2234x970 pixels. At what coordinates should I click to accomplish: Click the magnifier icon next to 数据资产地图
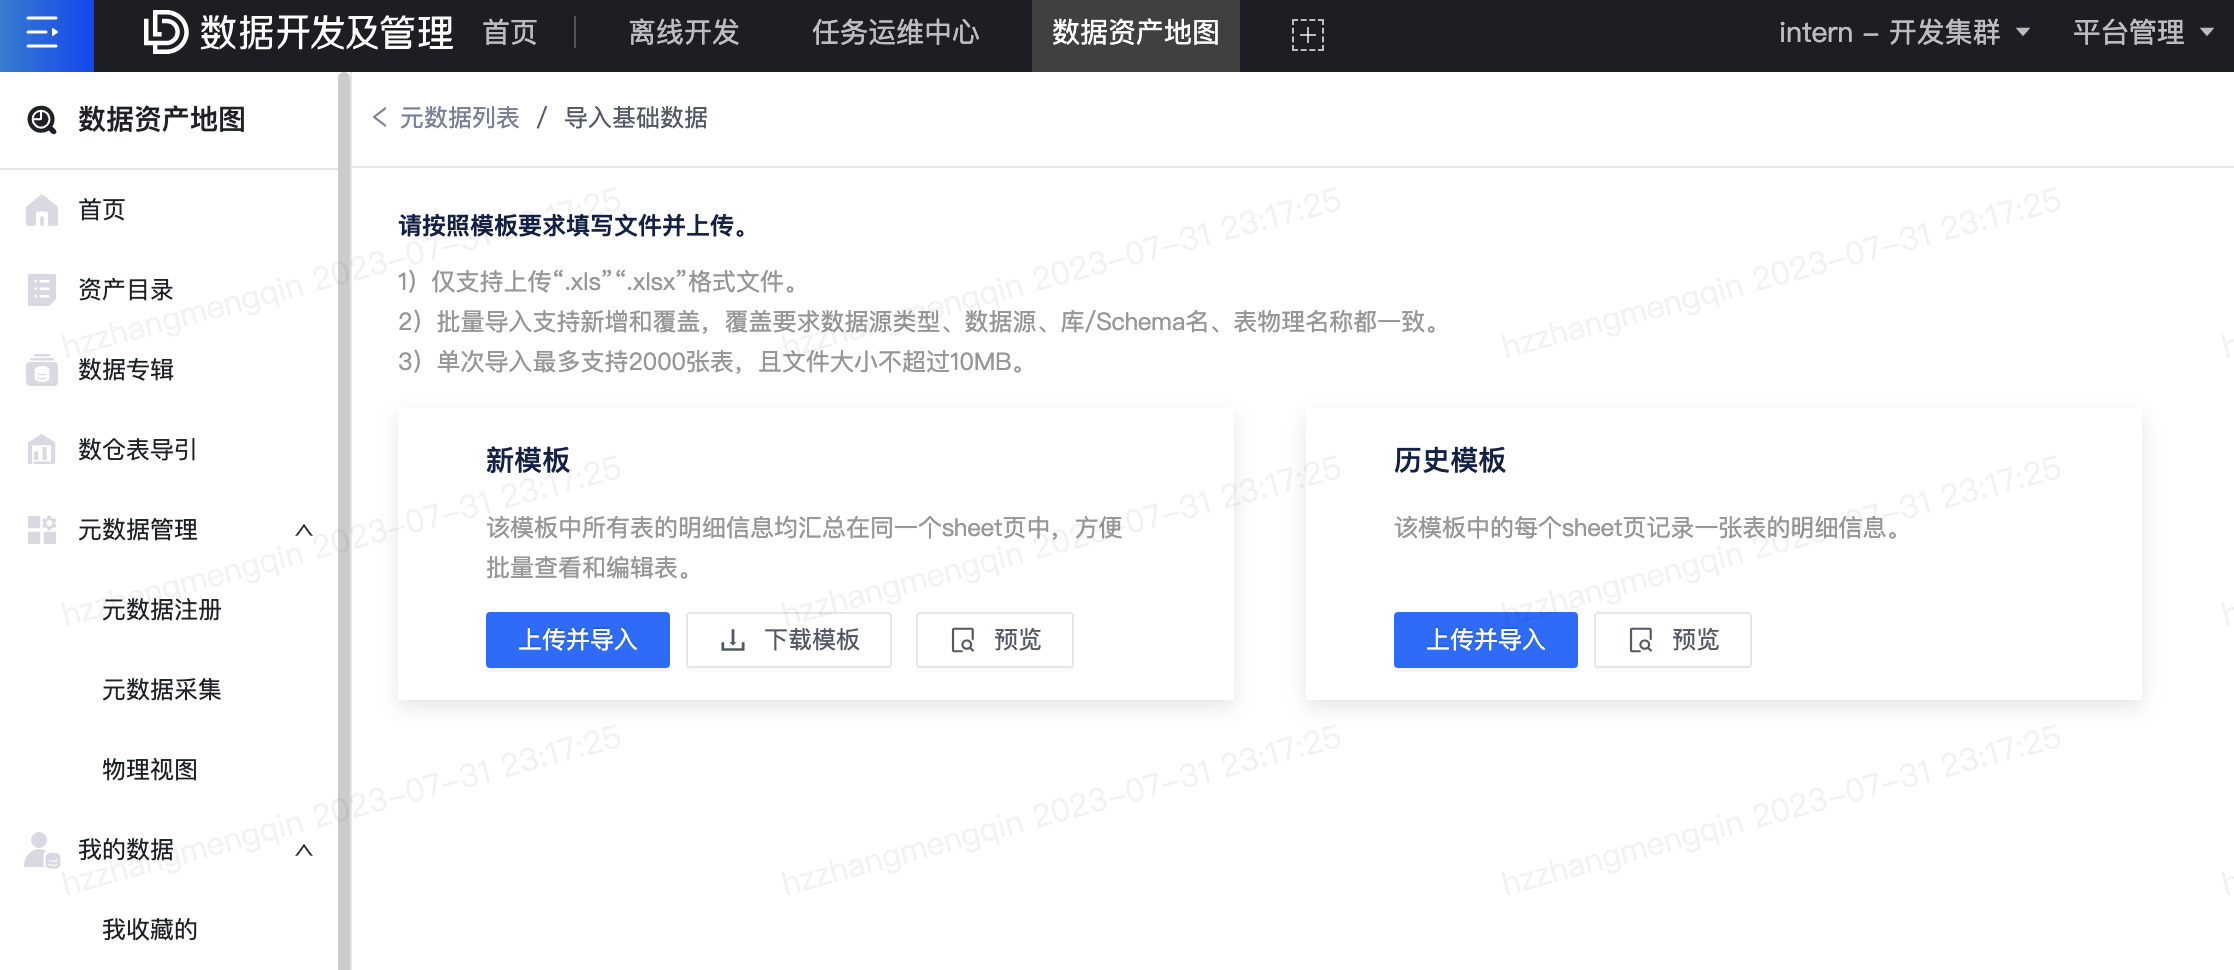[x=39, y=119]
